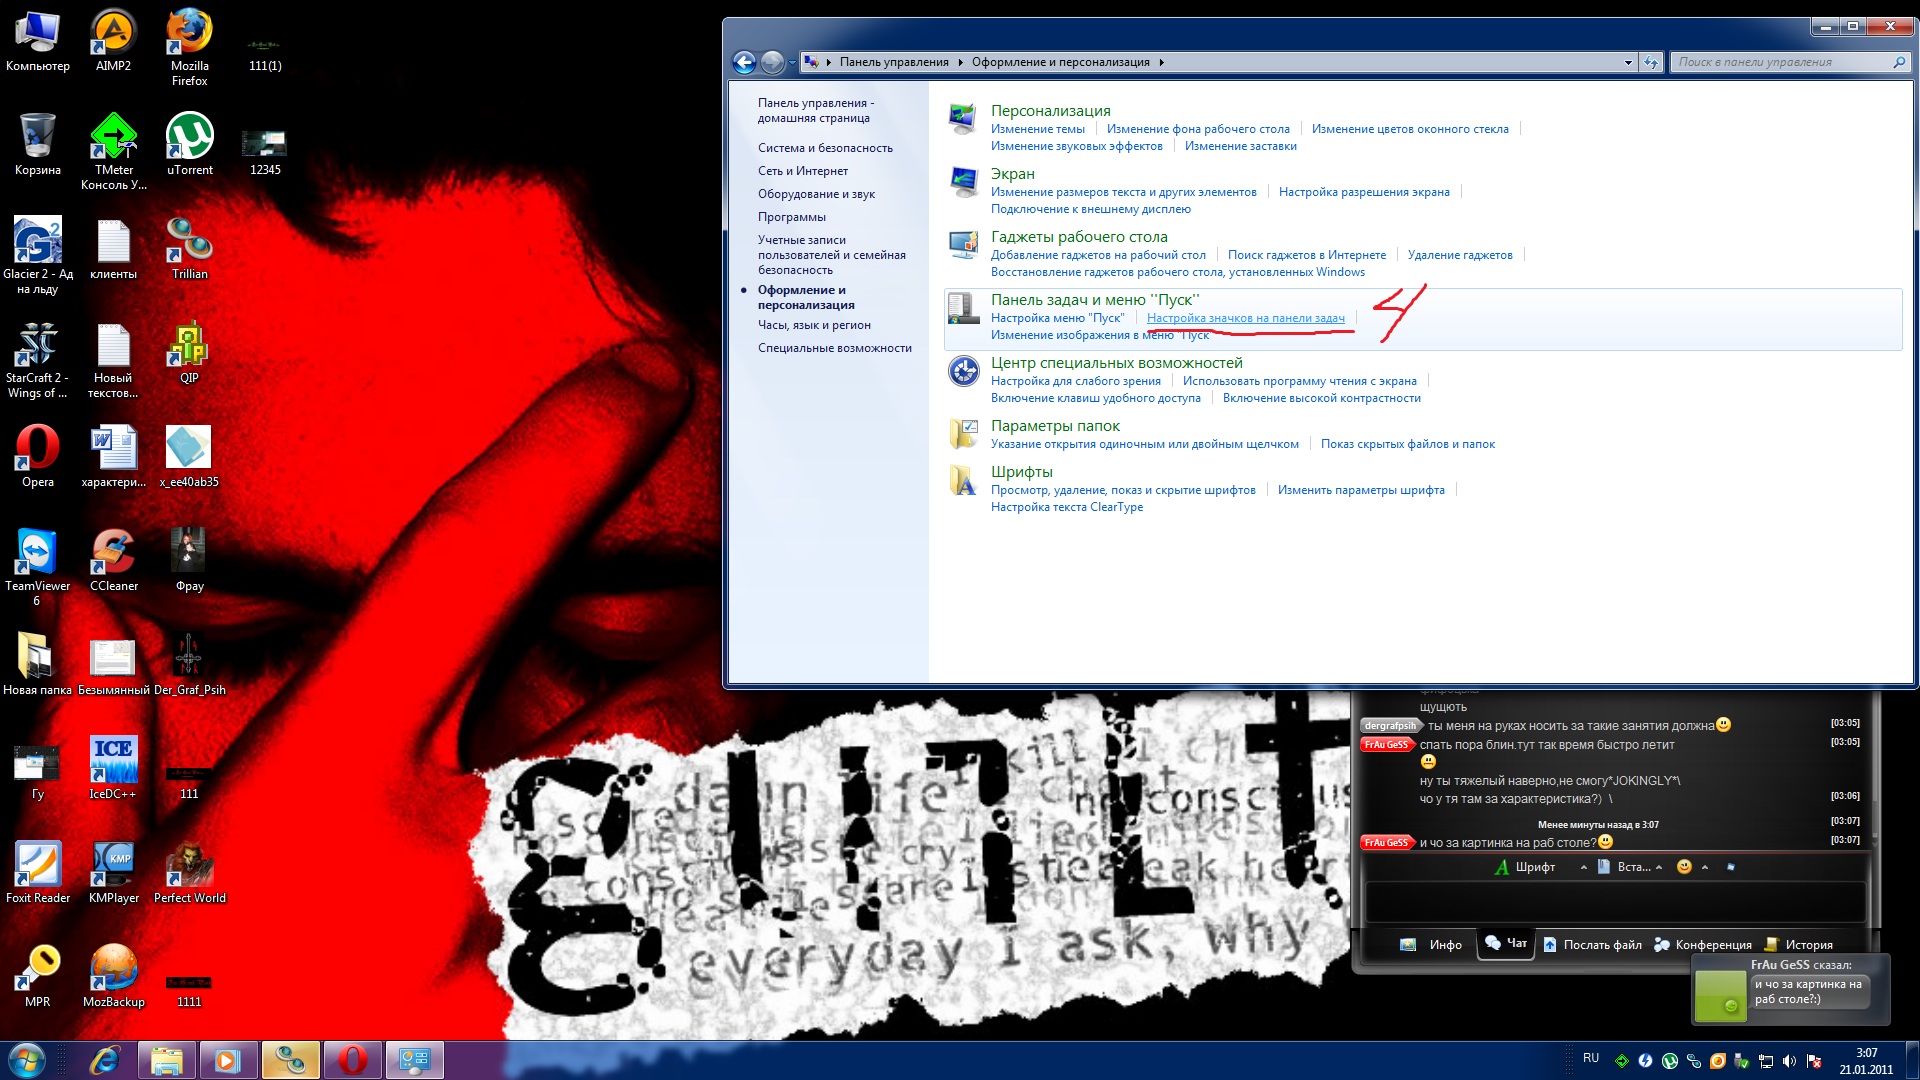This screenshot has width=1920, height=1080.
Task: Click the Центр специальных возможностей icon
Action: pos(963,371)
